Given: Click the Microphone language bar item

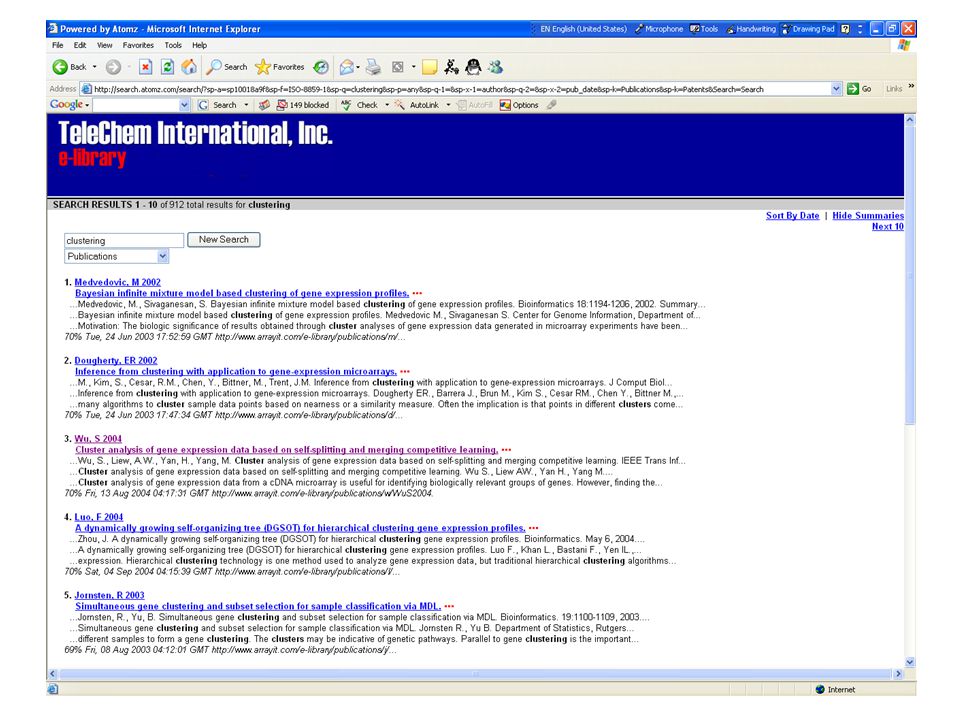Looking at the screenshot, I should [x=659, y=29].
